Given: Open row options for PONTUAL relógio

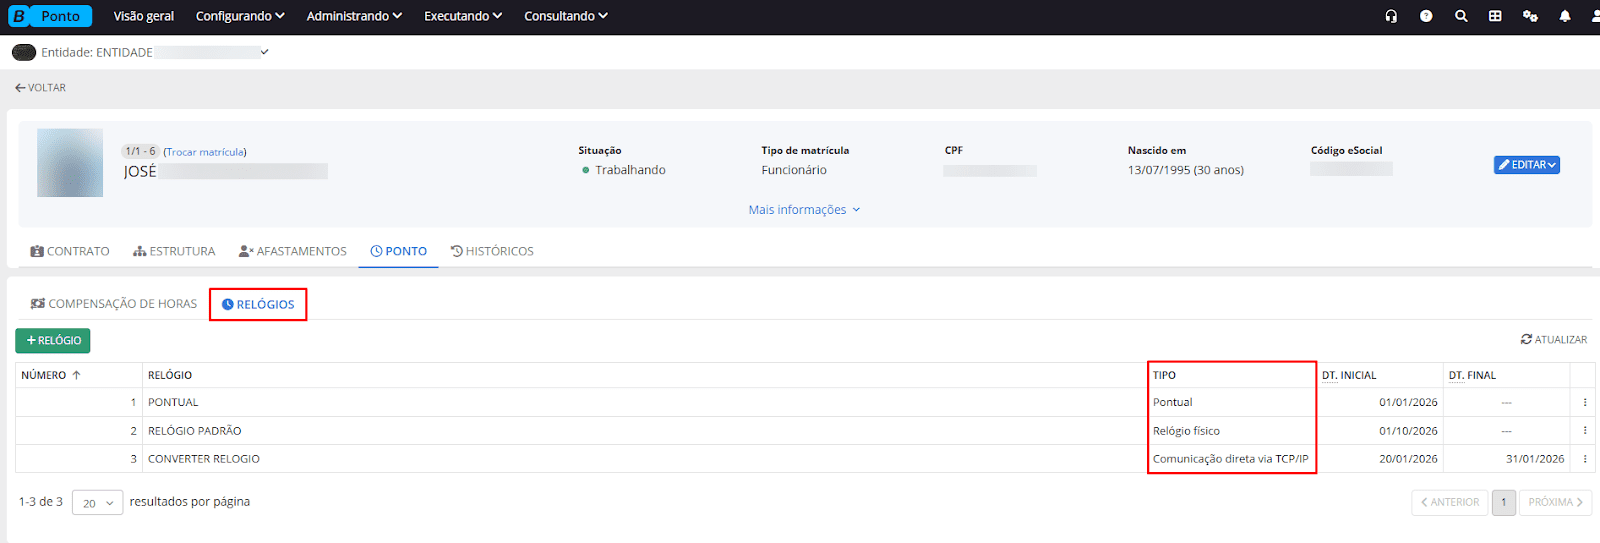Looking at the screenshot, I should point(1584,402).
